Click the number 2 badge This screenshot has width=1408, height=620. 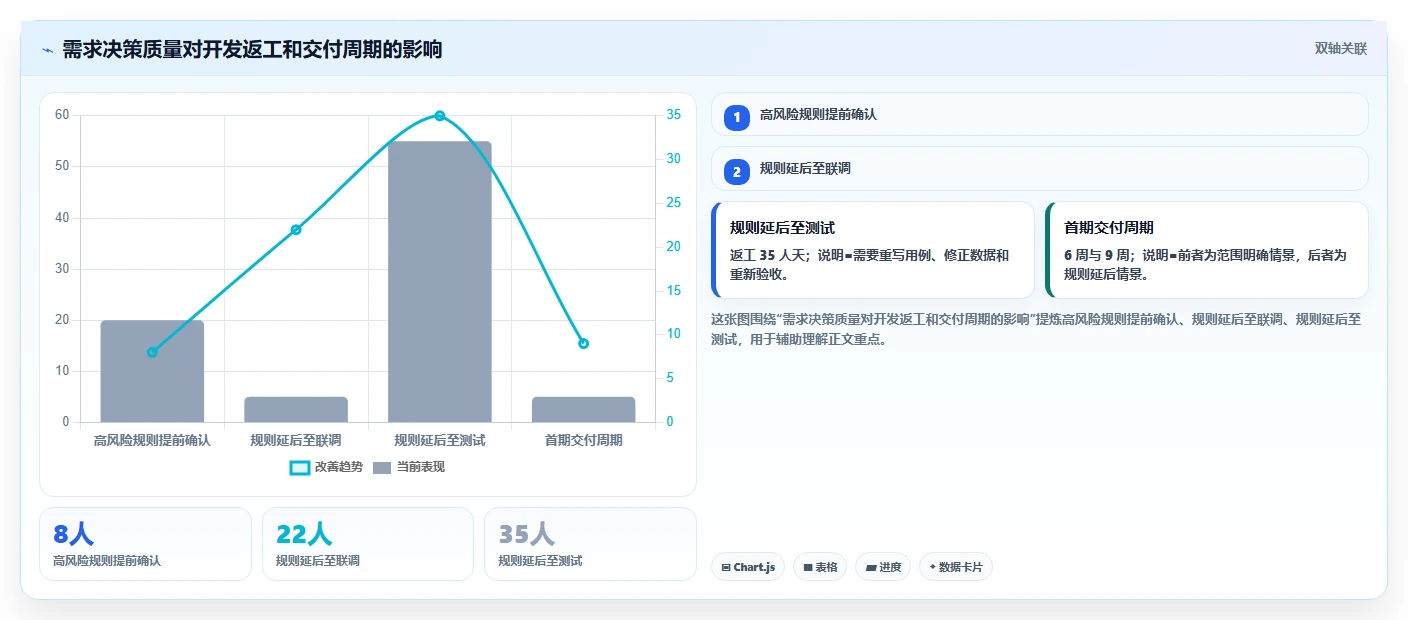(737, 171)
